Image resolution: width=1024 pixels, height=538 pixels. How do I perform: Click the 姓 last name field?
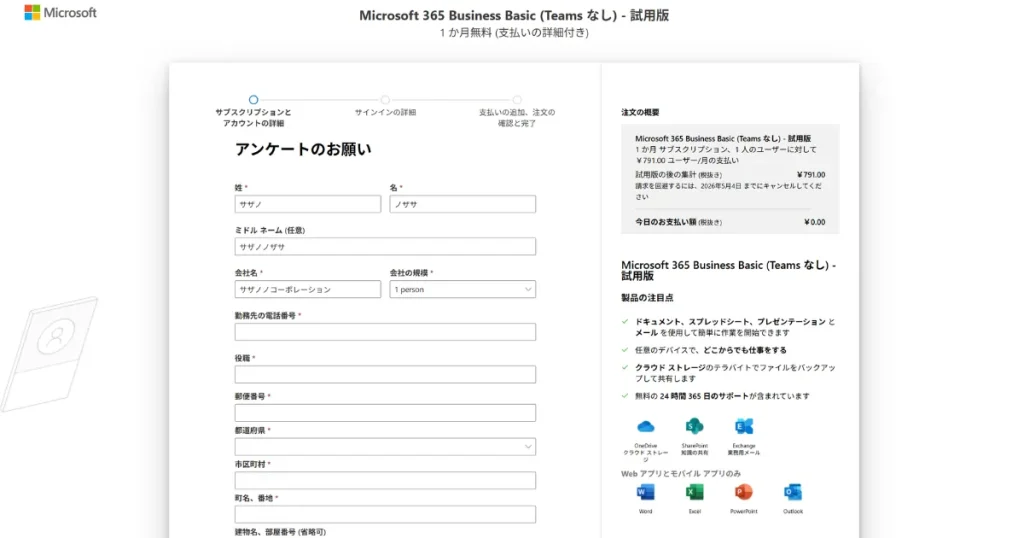click(x=307, y=204)
